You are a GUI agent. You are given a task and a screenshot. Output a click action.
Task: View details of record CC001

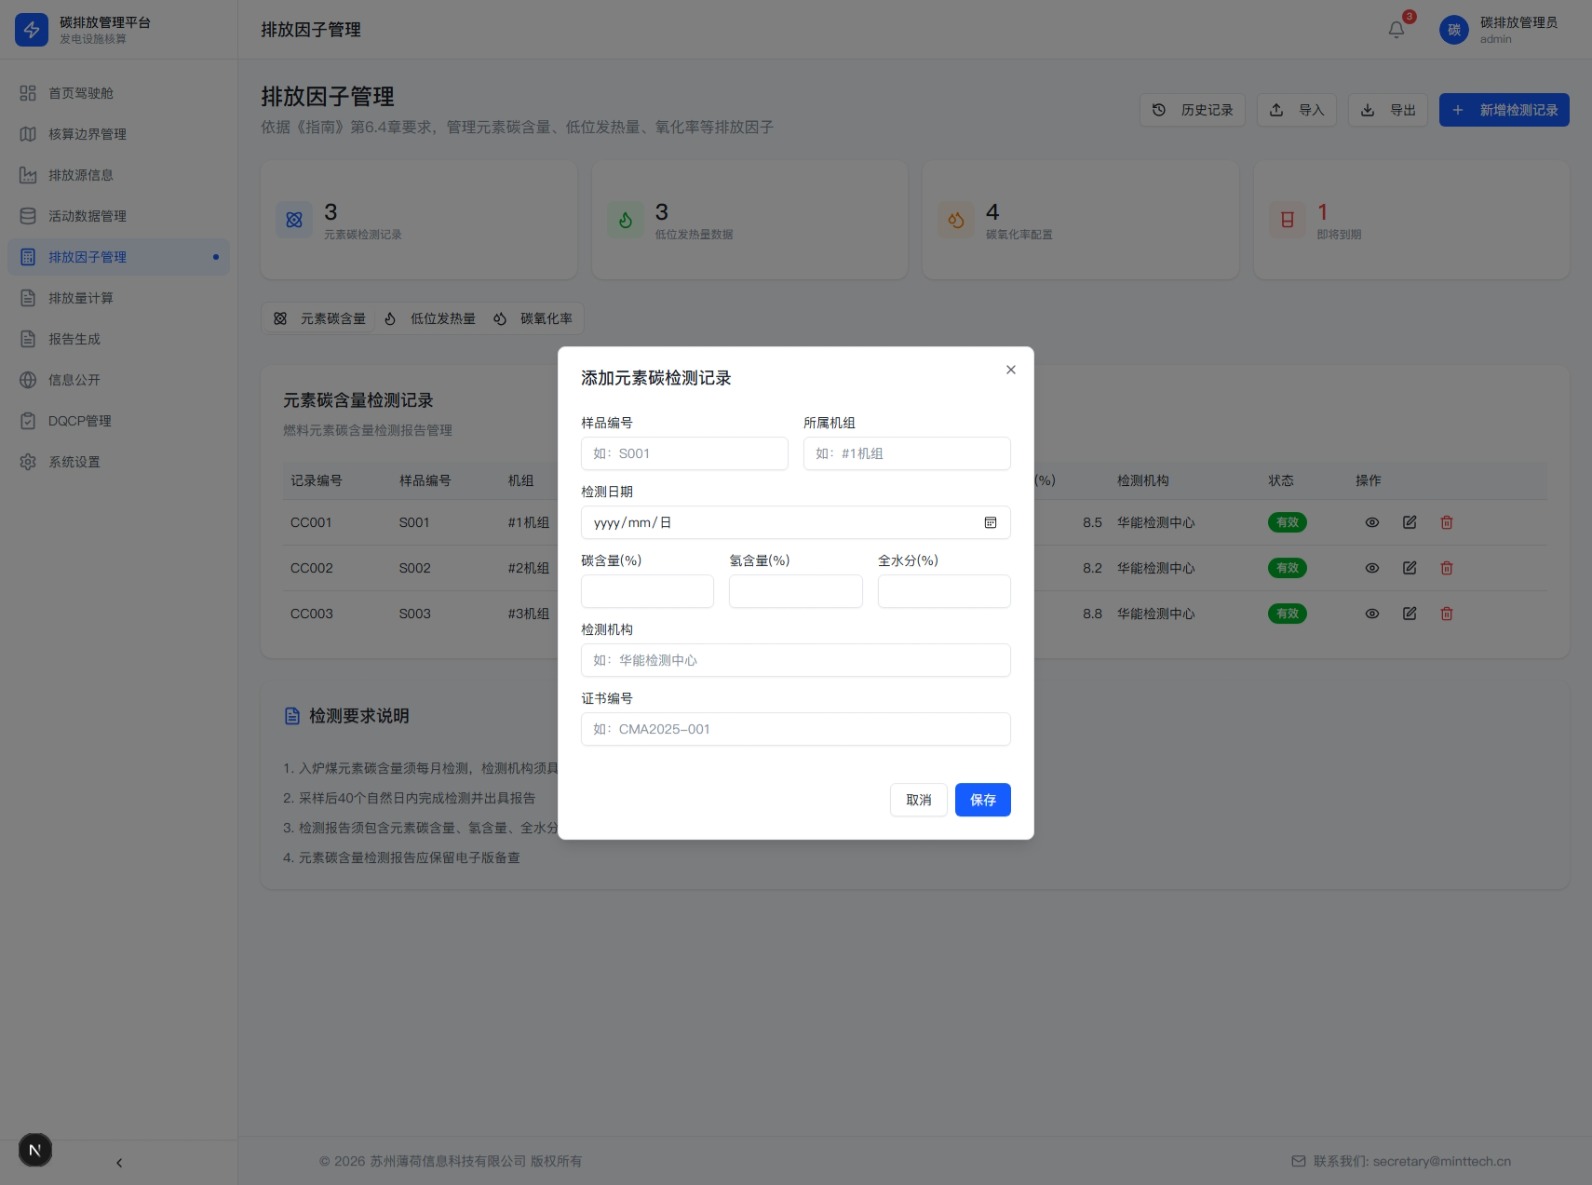coord(1372,523)
